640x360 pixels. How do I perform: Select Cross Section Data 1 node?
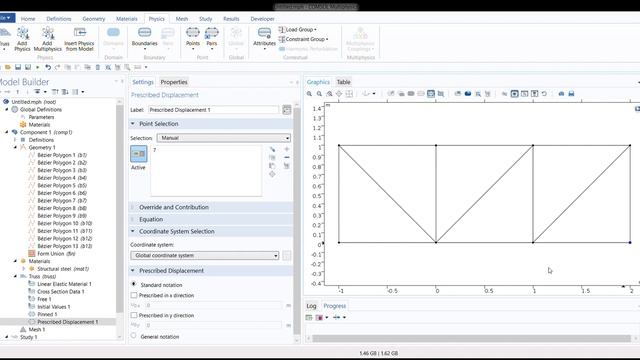pyautogui.click(x=60, y=291)
